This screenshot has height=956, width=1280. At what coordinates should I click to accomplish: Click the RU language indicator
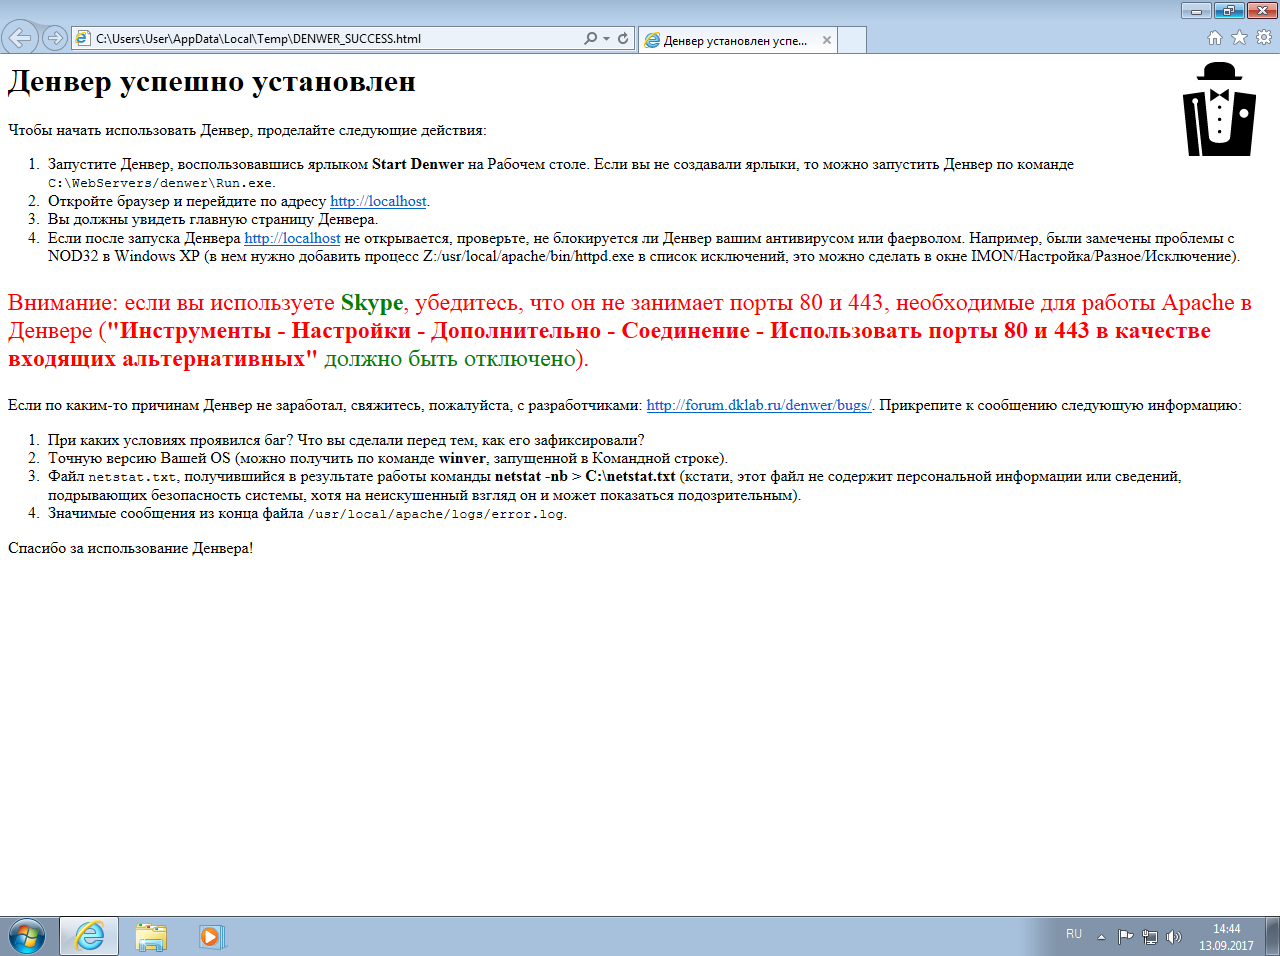pos(1074,934)
